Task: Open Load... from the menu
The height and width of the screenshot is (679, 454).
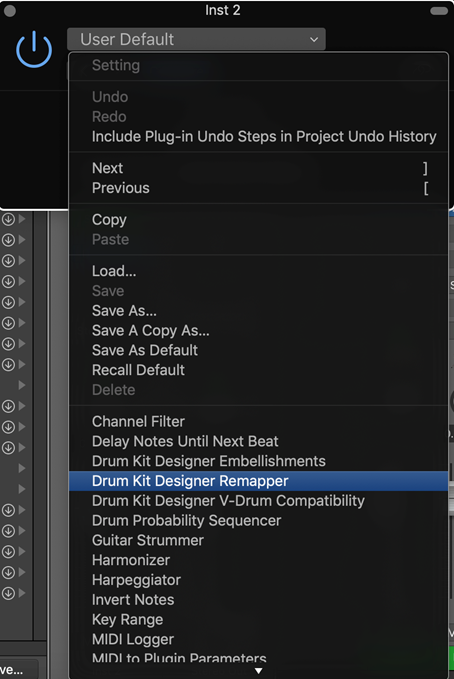Action: pos(259,271)
